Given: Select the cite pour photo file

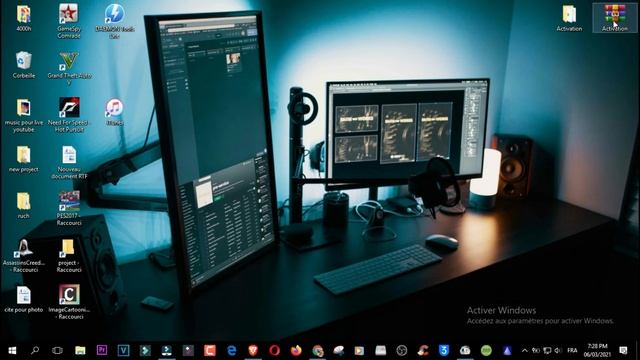Looking at the screenshot, I should [x=24, y=299].
